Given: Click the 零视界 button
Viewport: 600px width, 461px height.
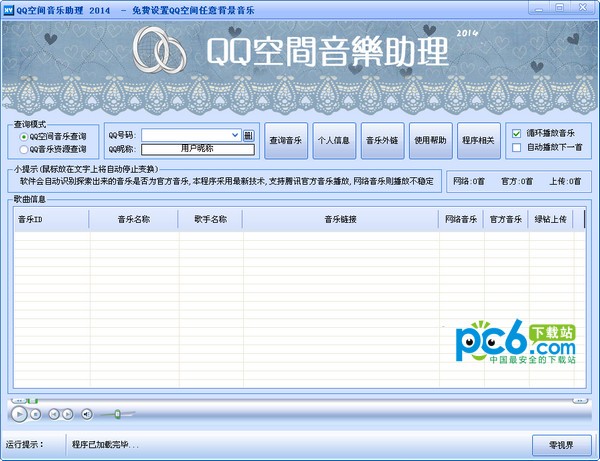Looking at the screenshot, I should pos(561,445).
